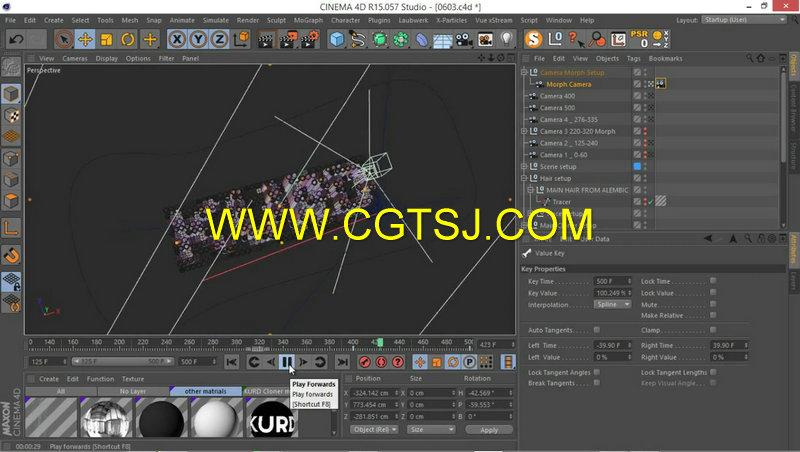The image size is (800, 452).
Task: Click the Record Active Objects button
Action: (364, 362)
